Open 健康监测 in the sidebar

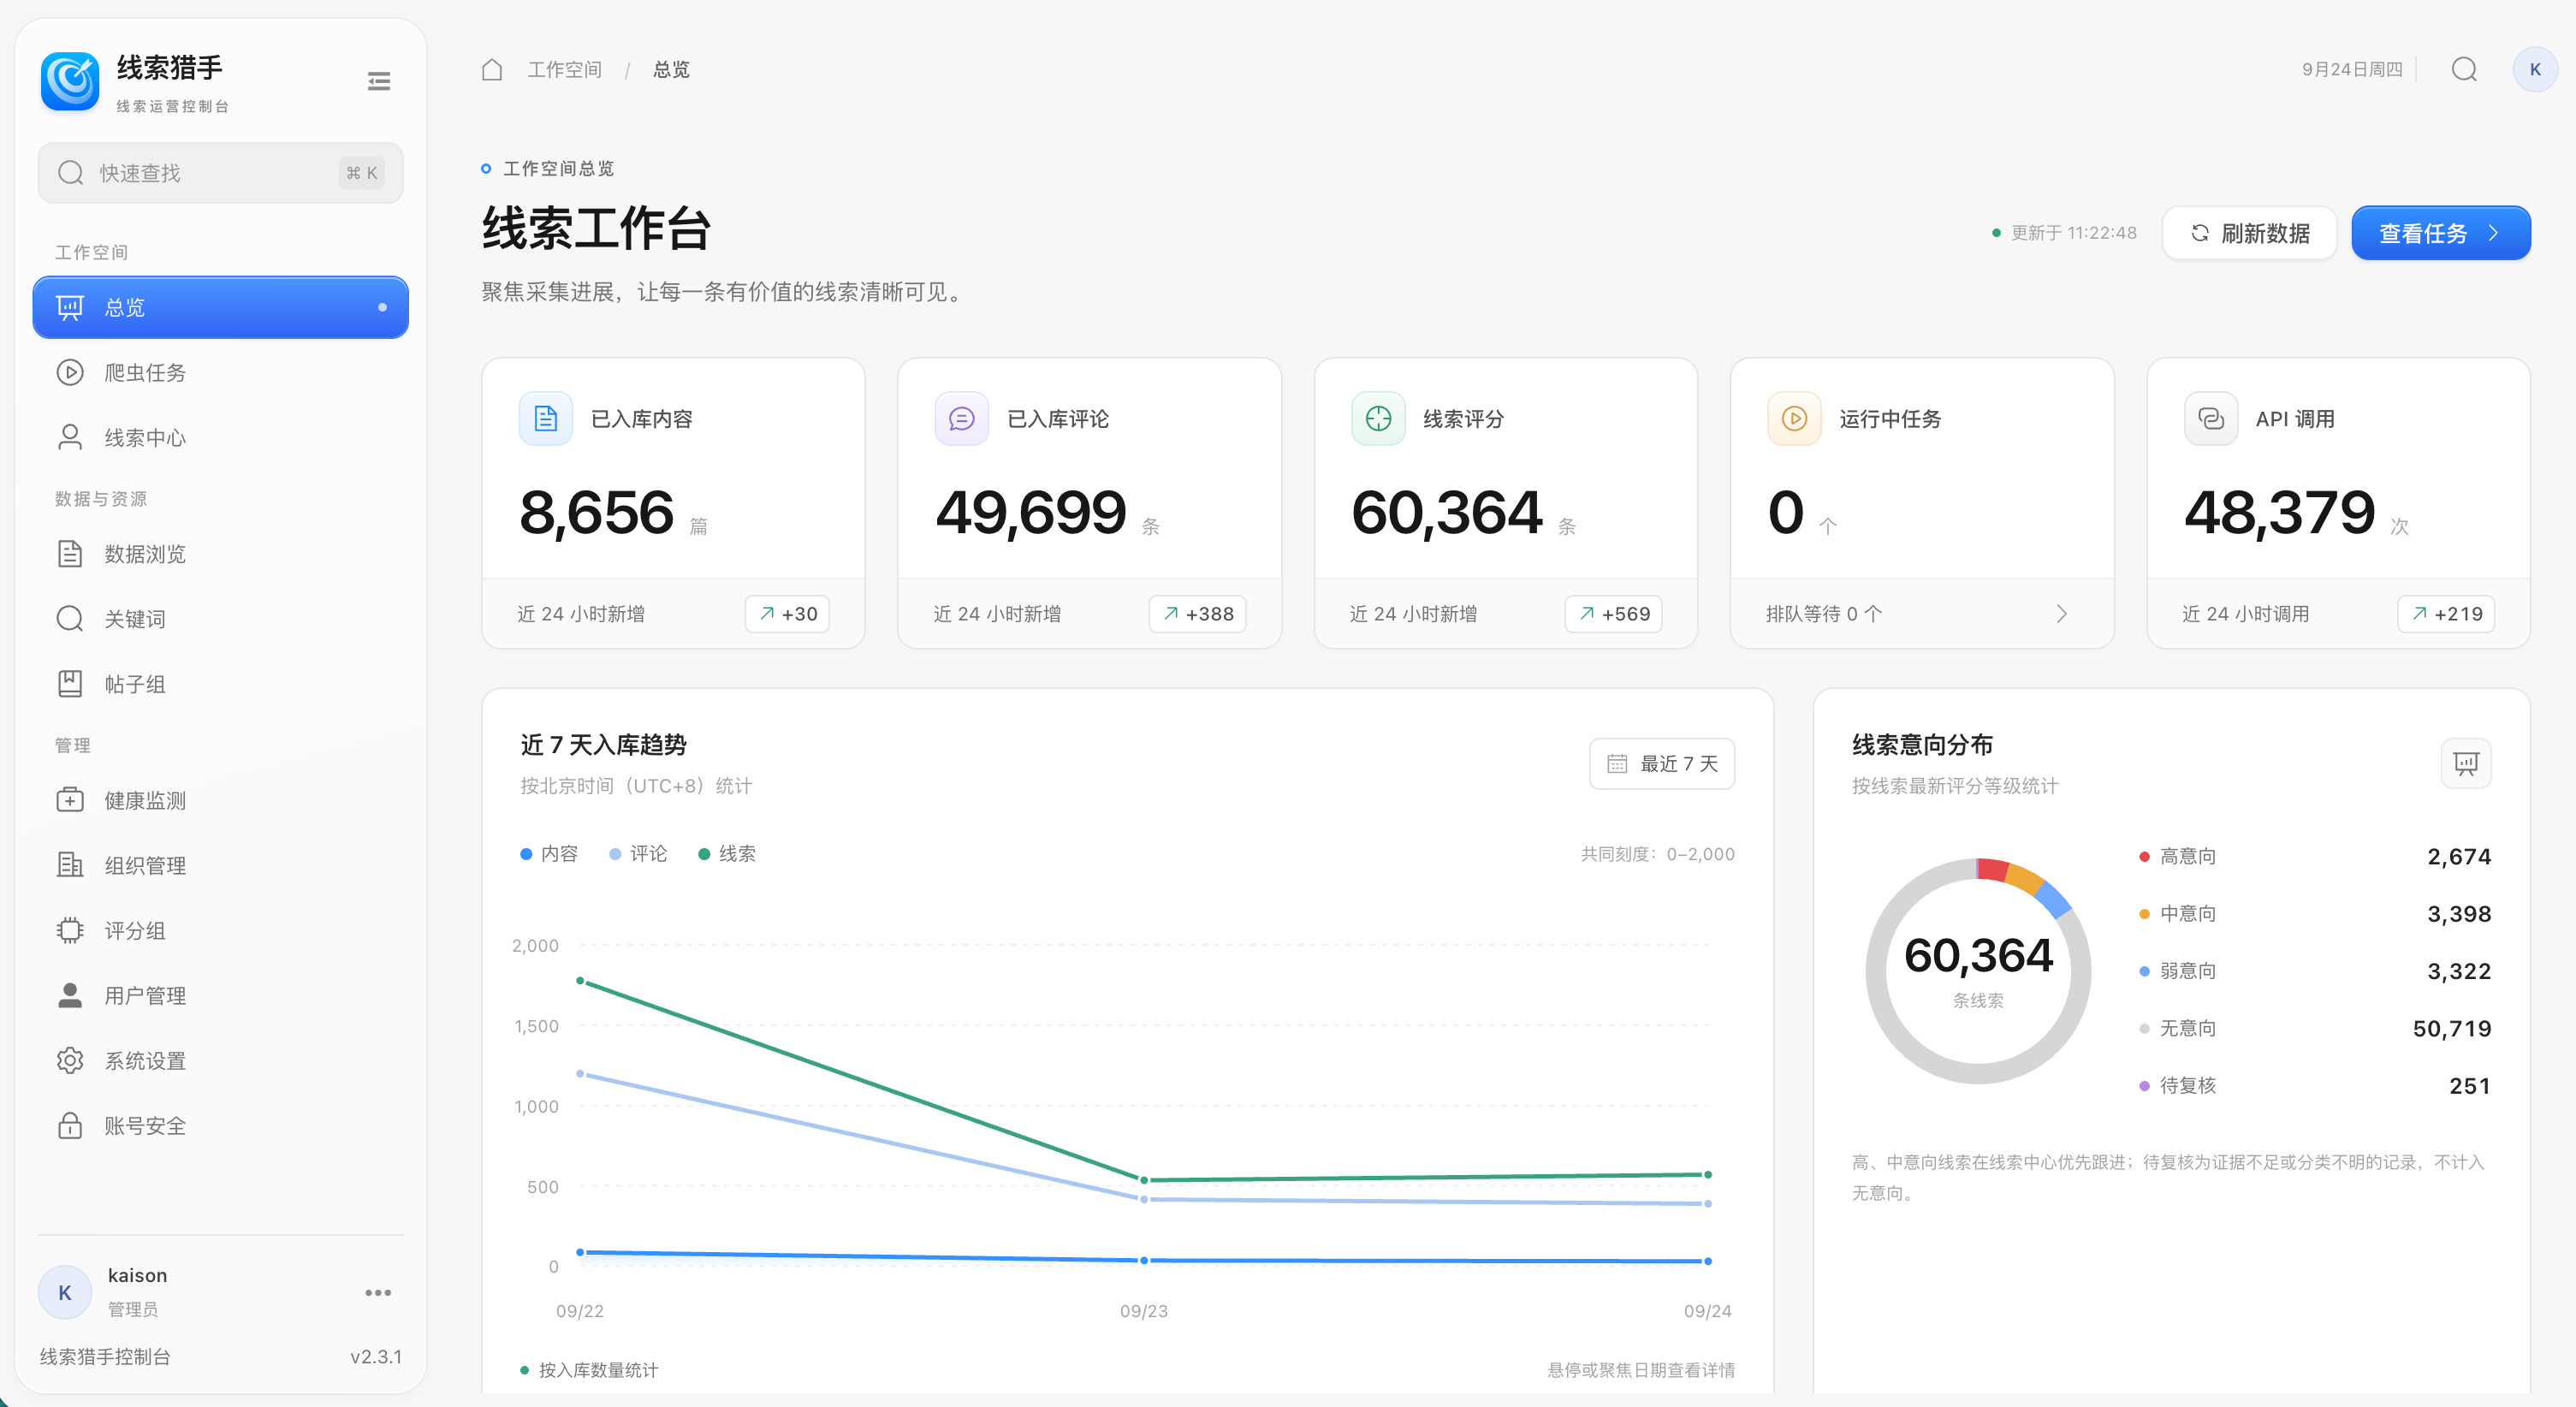click(x=220, y=800)
